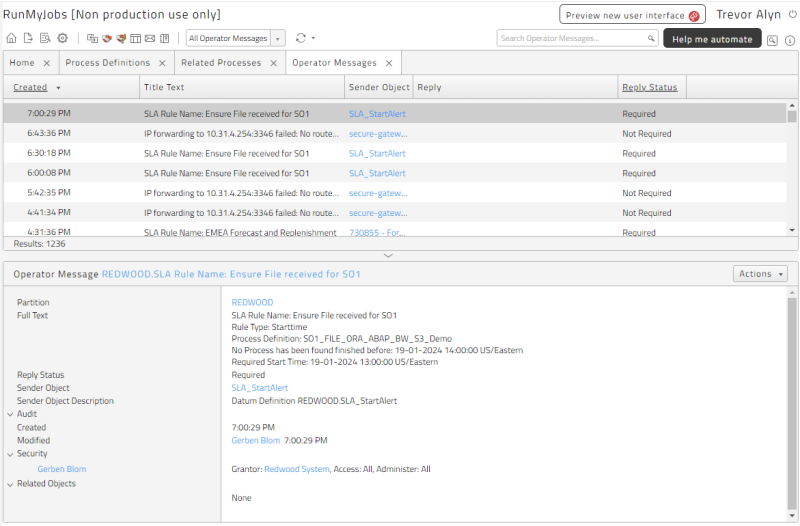Click the Sender Object column header
This screenshot has width=800, height=526.
click(x=379, y=87)
